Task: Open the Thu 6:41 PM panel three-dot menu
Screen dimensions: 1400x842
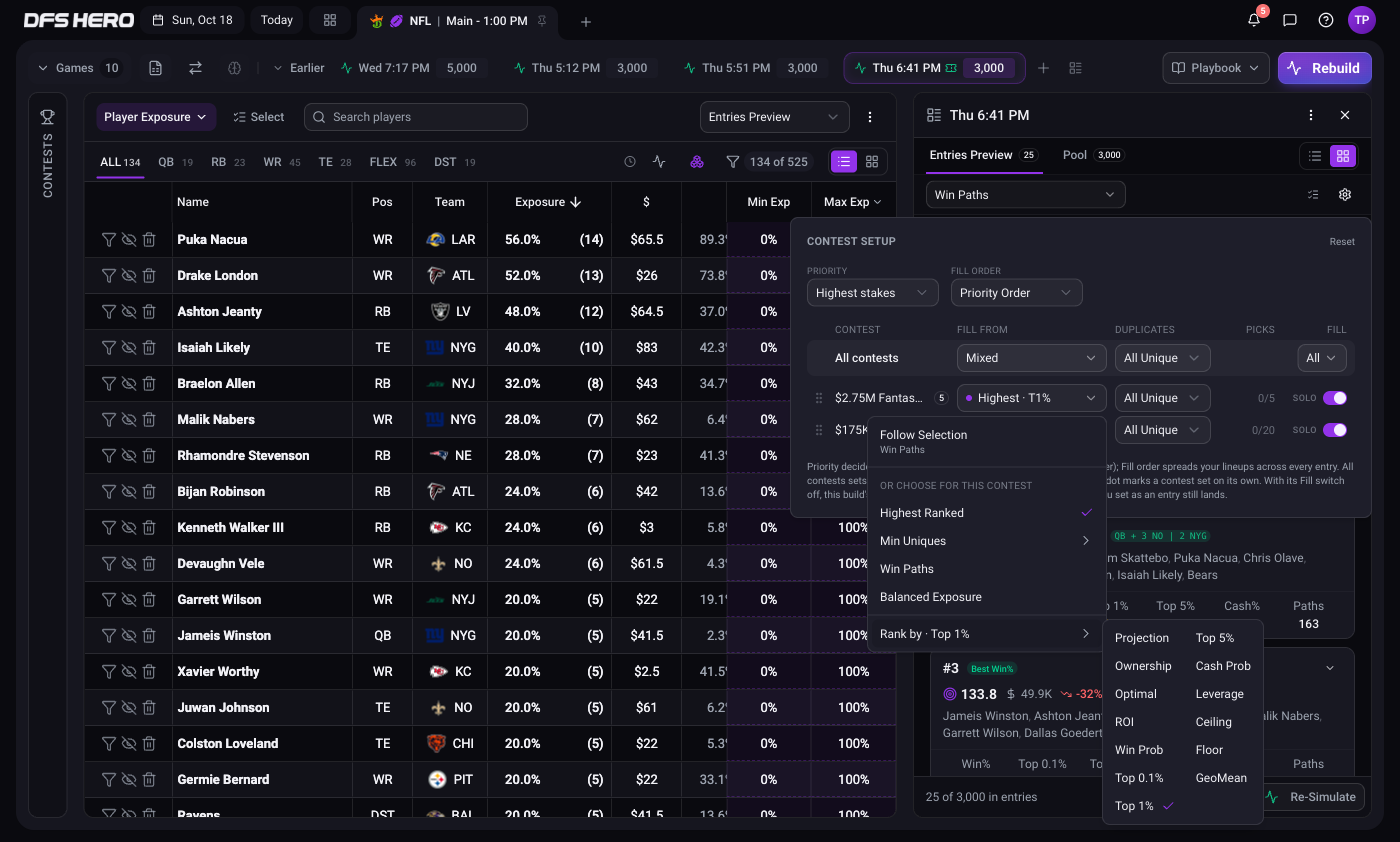Action: tap(1311, 115)
